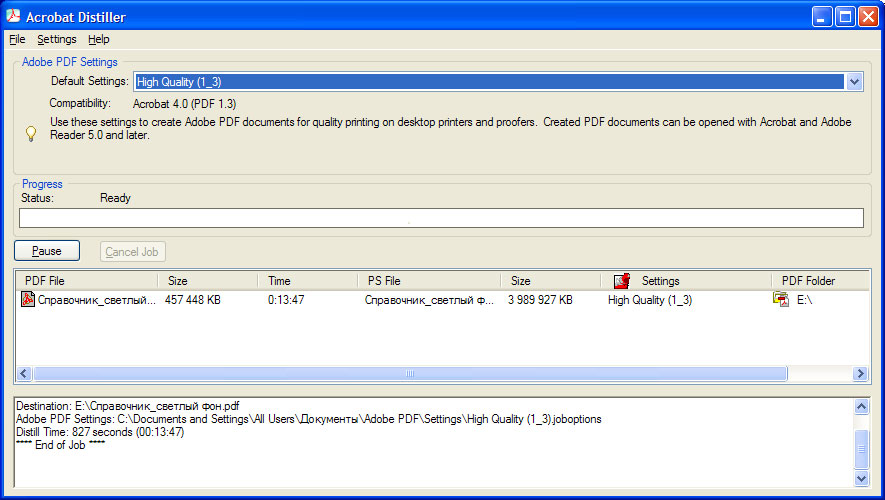Select the High Quality (1_3) cell in job row
This screenshot has width=885, height=500.
tap(650, 300)
